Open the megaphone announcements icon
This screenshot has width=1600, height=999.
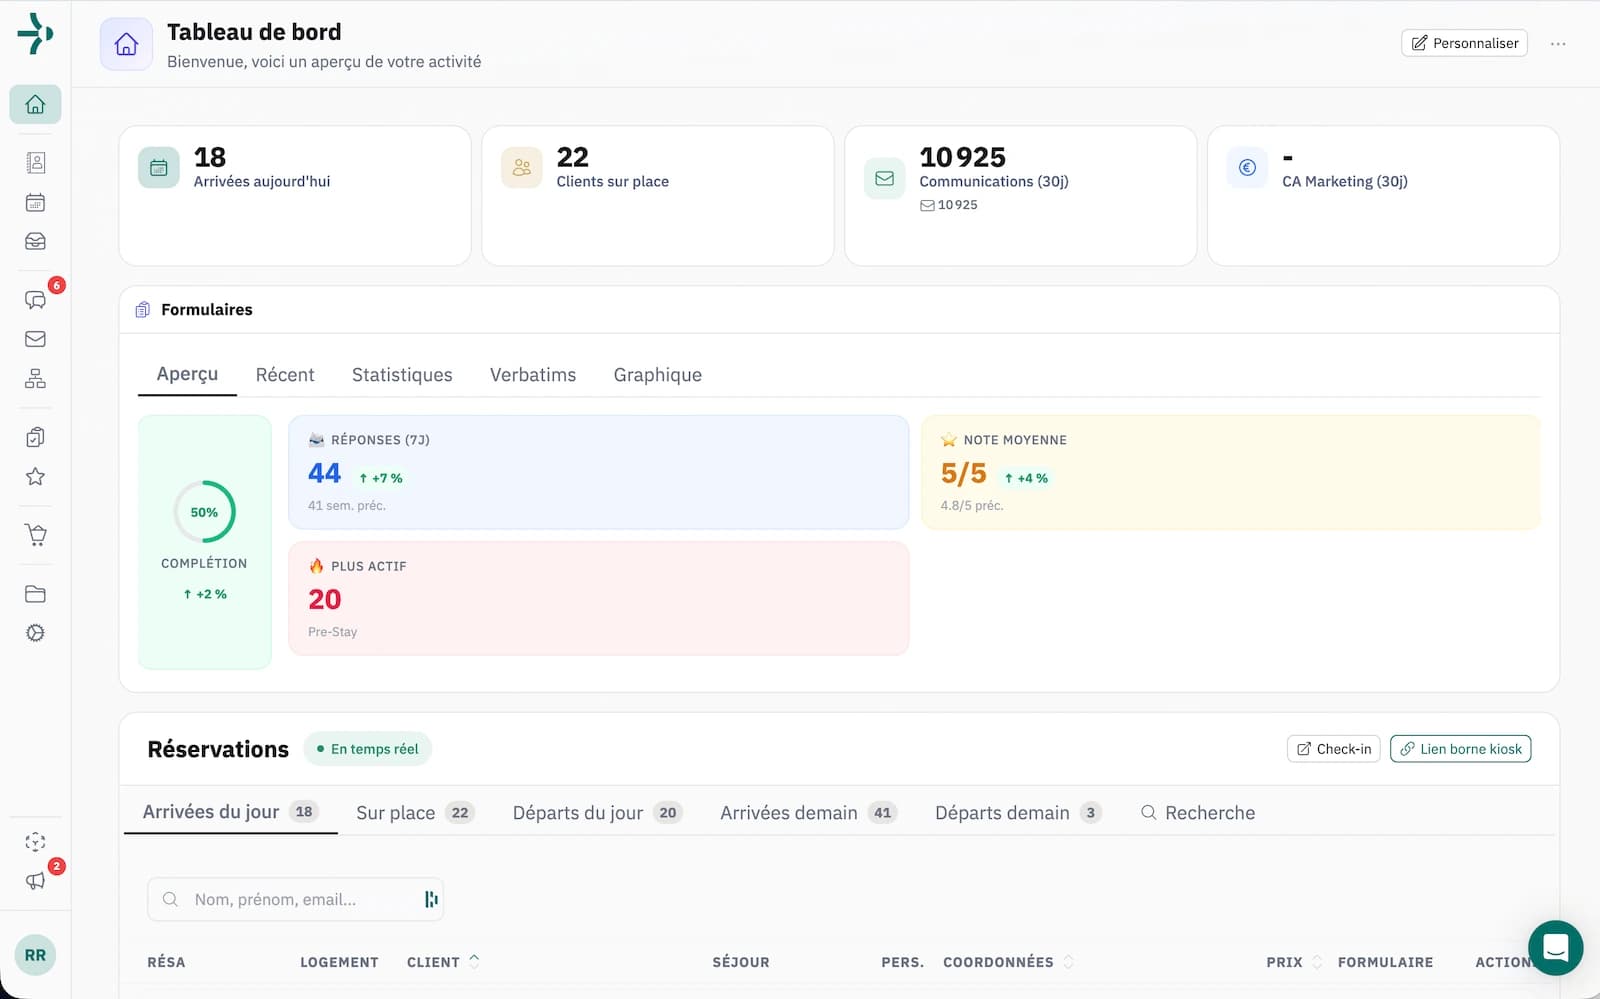[35, 881]
